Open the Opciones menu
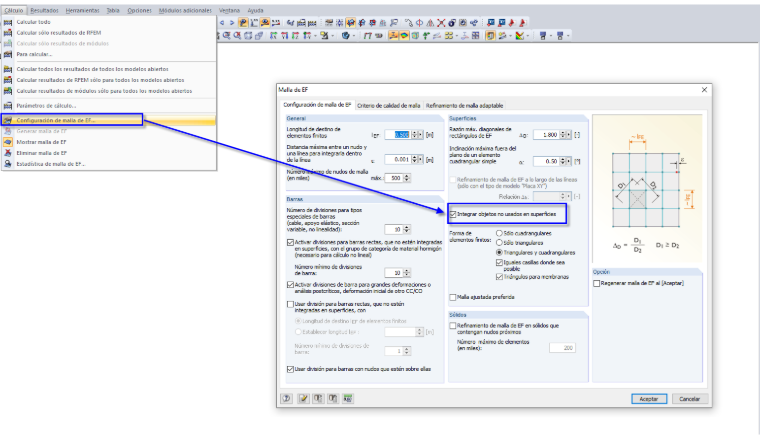760x439 pixels. click(140, 10)
